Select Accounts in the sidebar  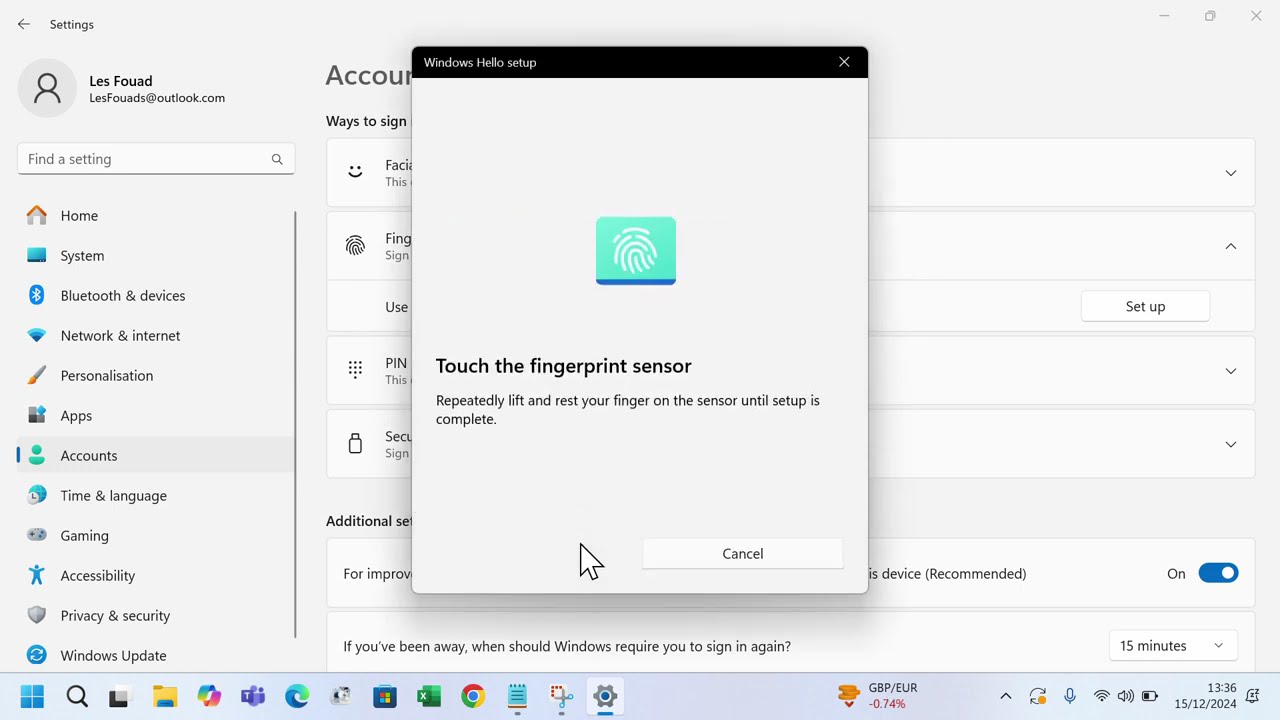pos(155,455)
